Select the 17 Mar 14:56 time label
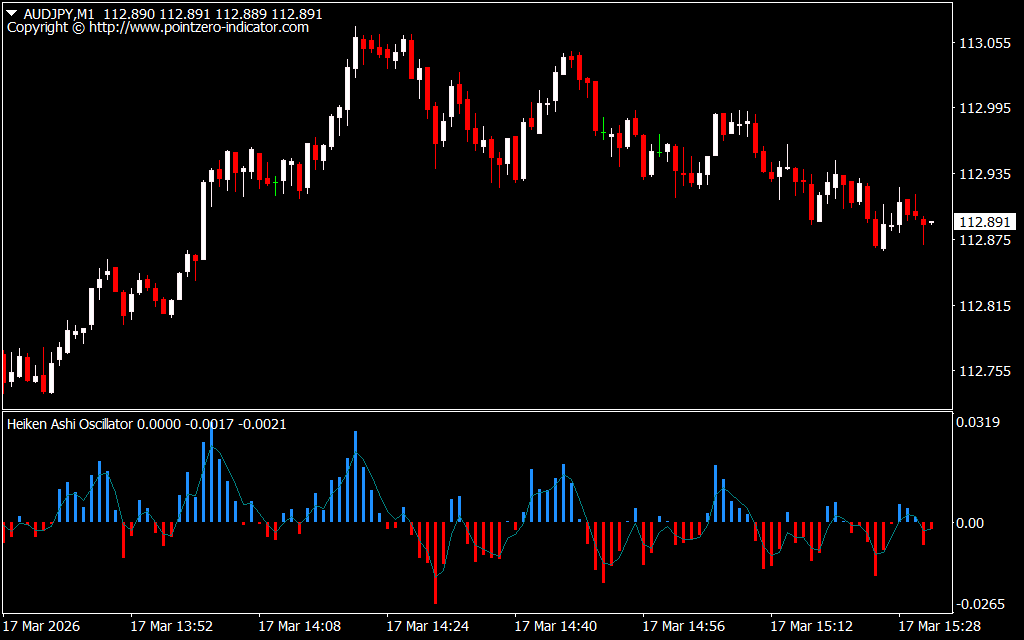 (x=683, y=626)
